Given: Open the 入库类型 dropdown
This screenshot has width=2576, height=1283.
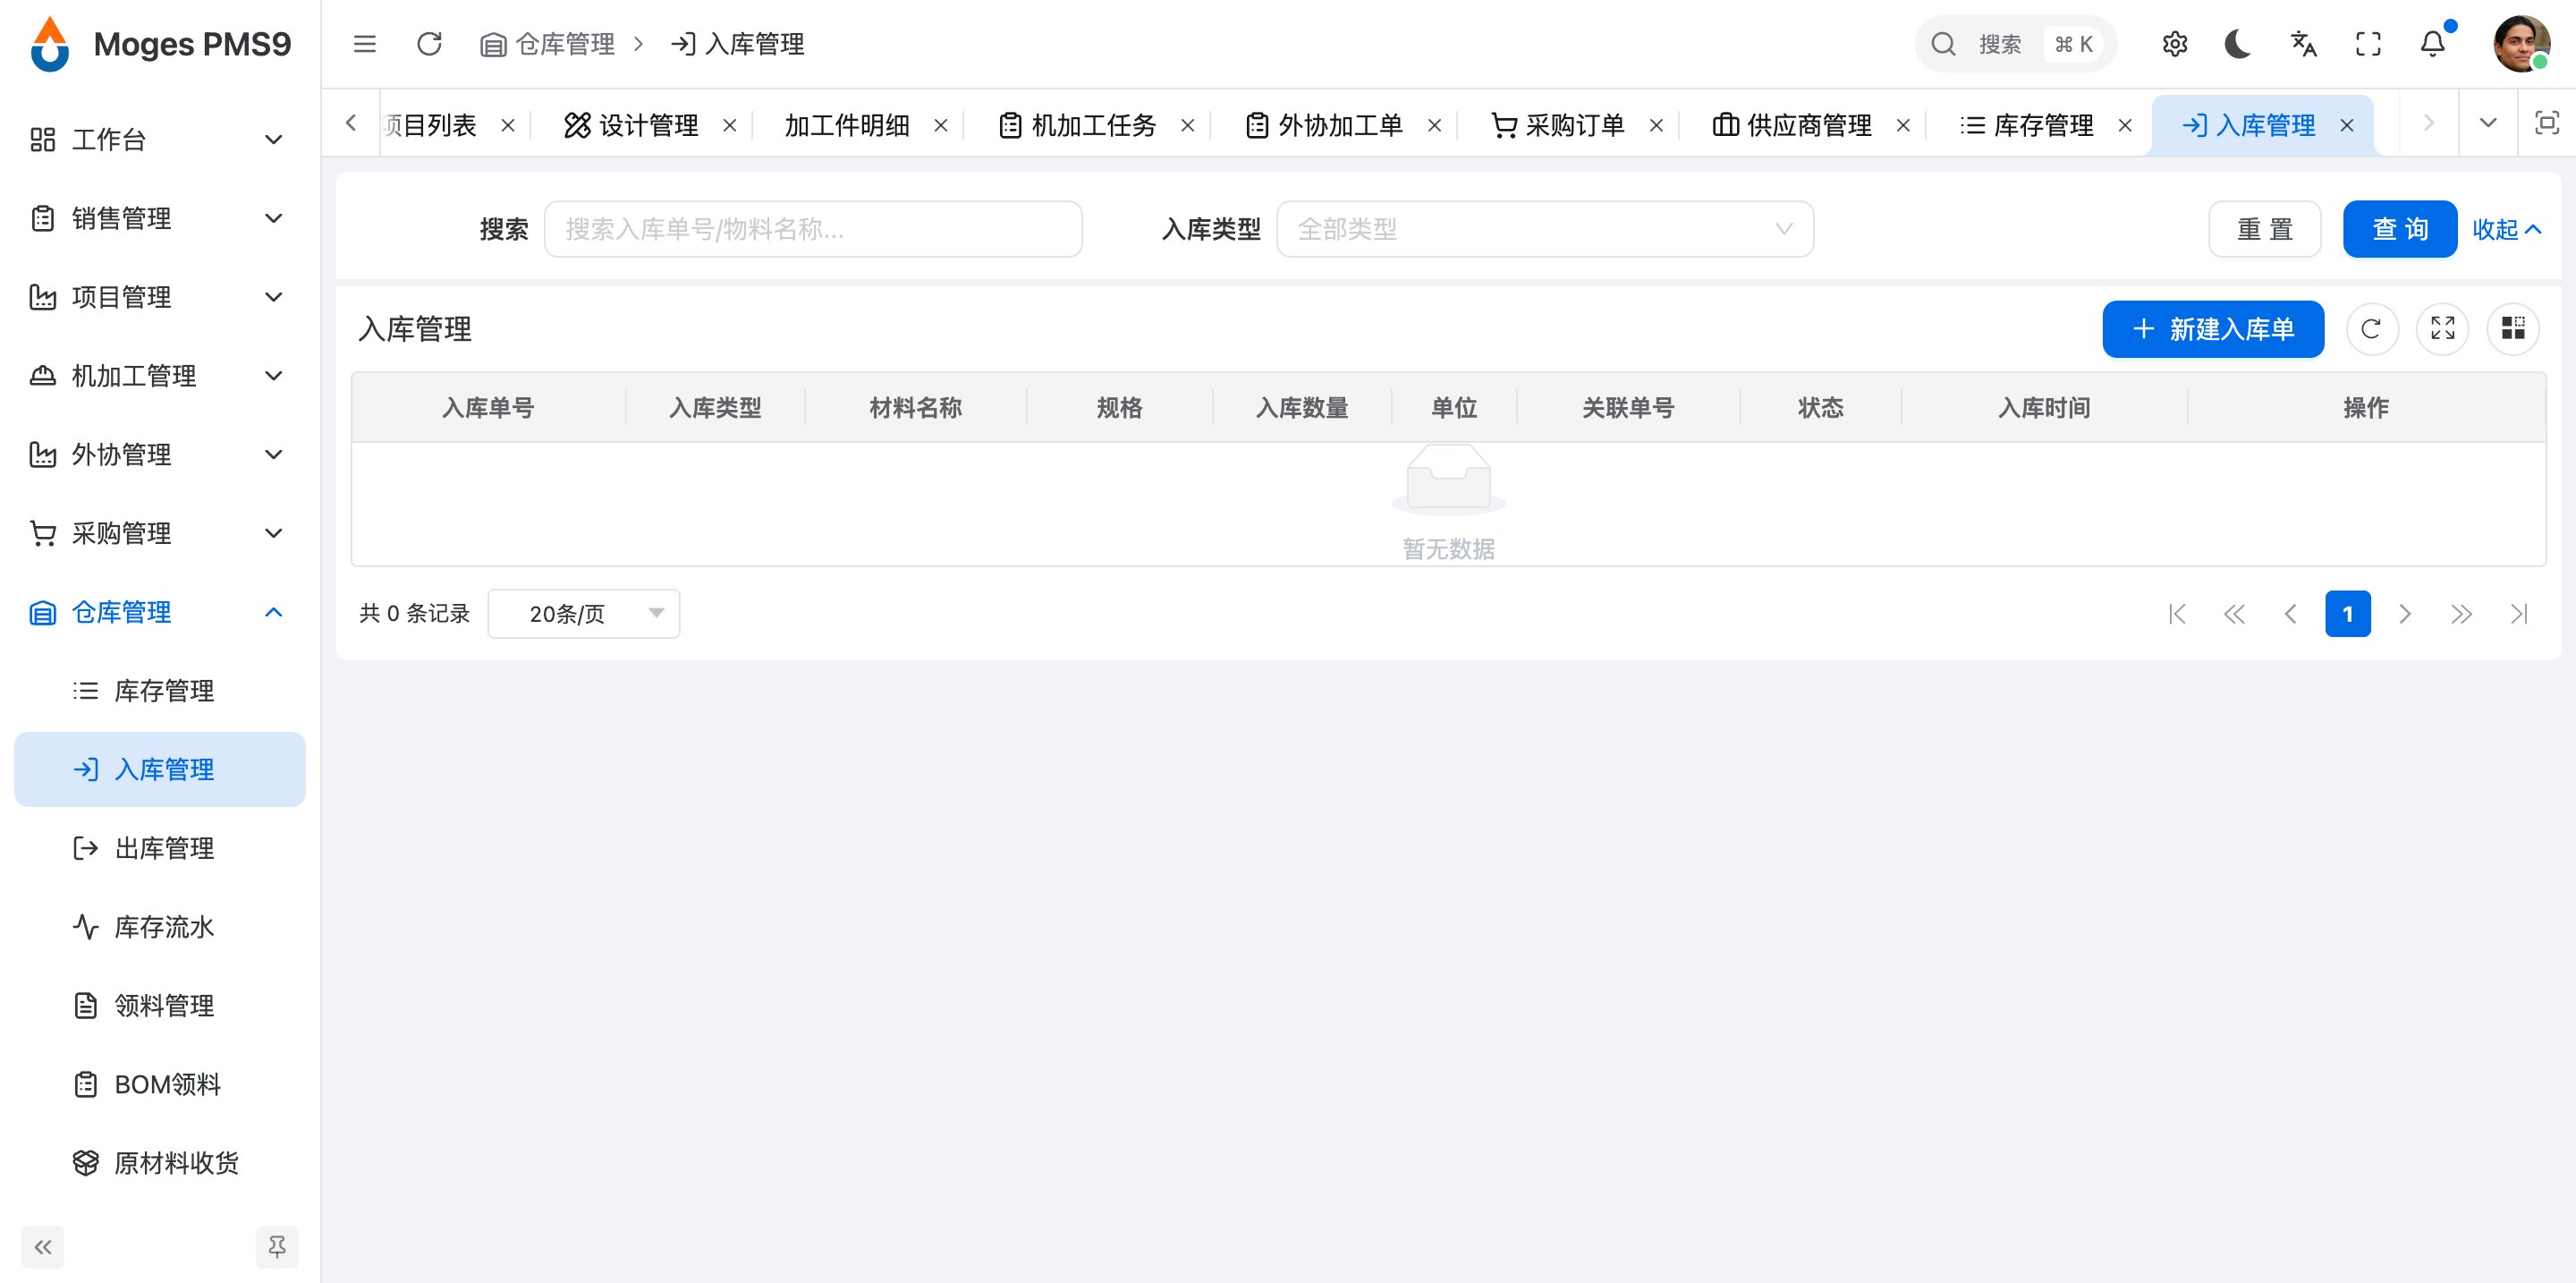Looking at the screenshot, I should point(1545,229).
